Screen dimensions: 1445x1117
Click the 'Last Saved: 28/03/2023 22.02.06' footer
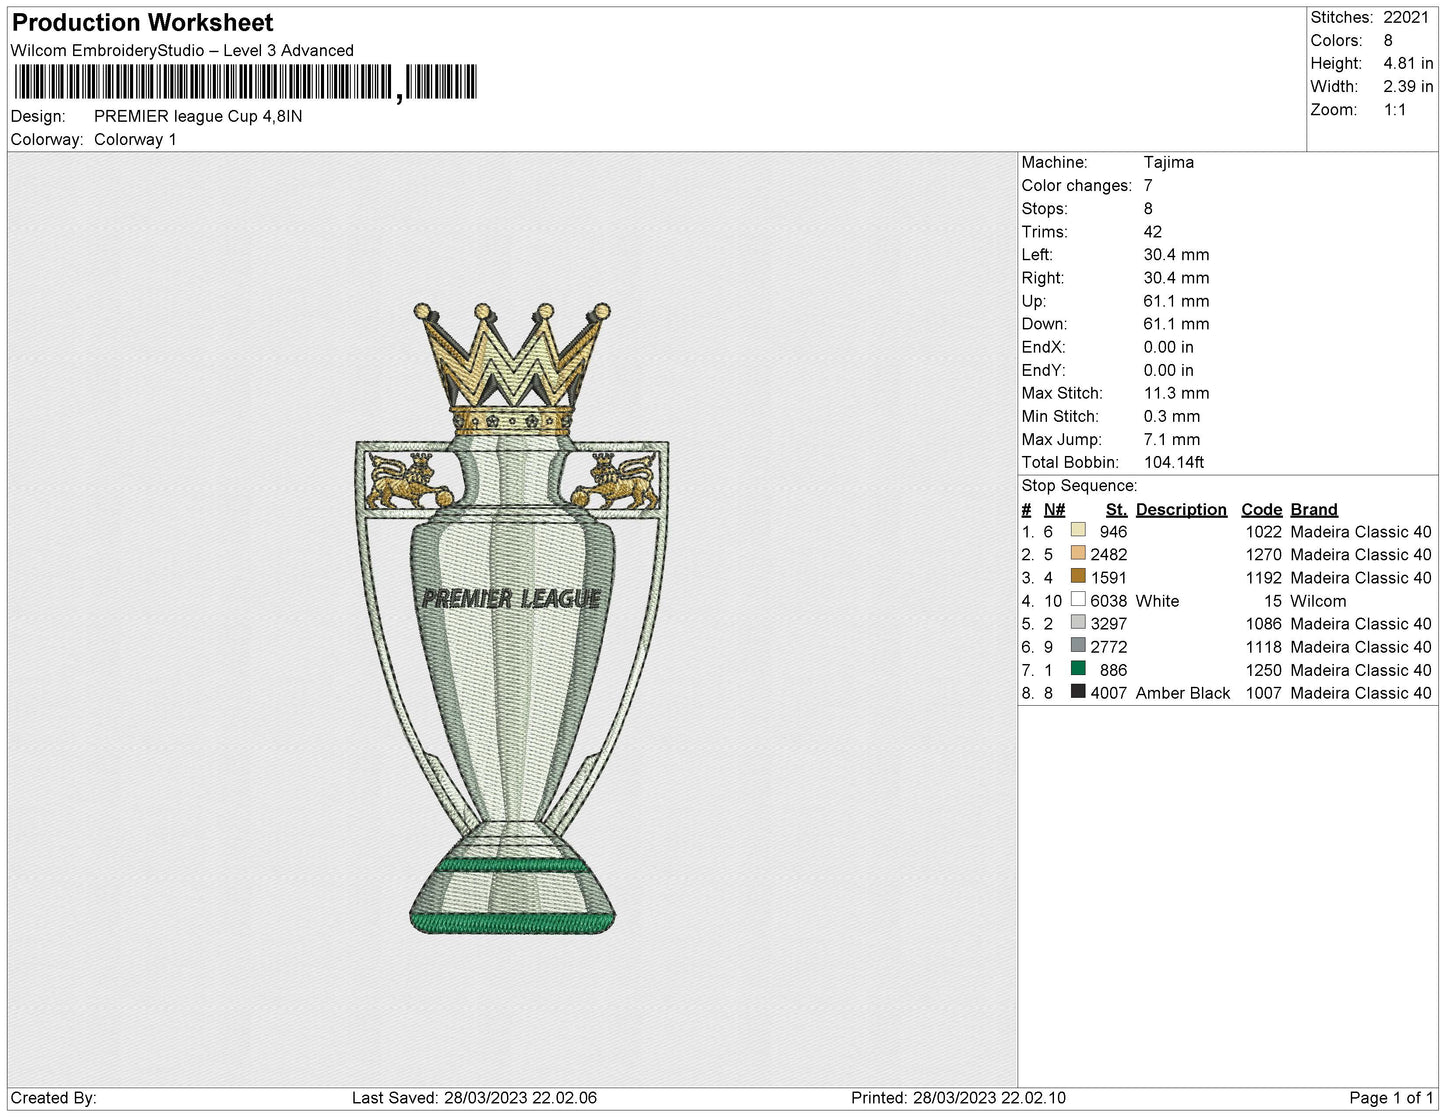[x=474, y=1098]
